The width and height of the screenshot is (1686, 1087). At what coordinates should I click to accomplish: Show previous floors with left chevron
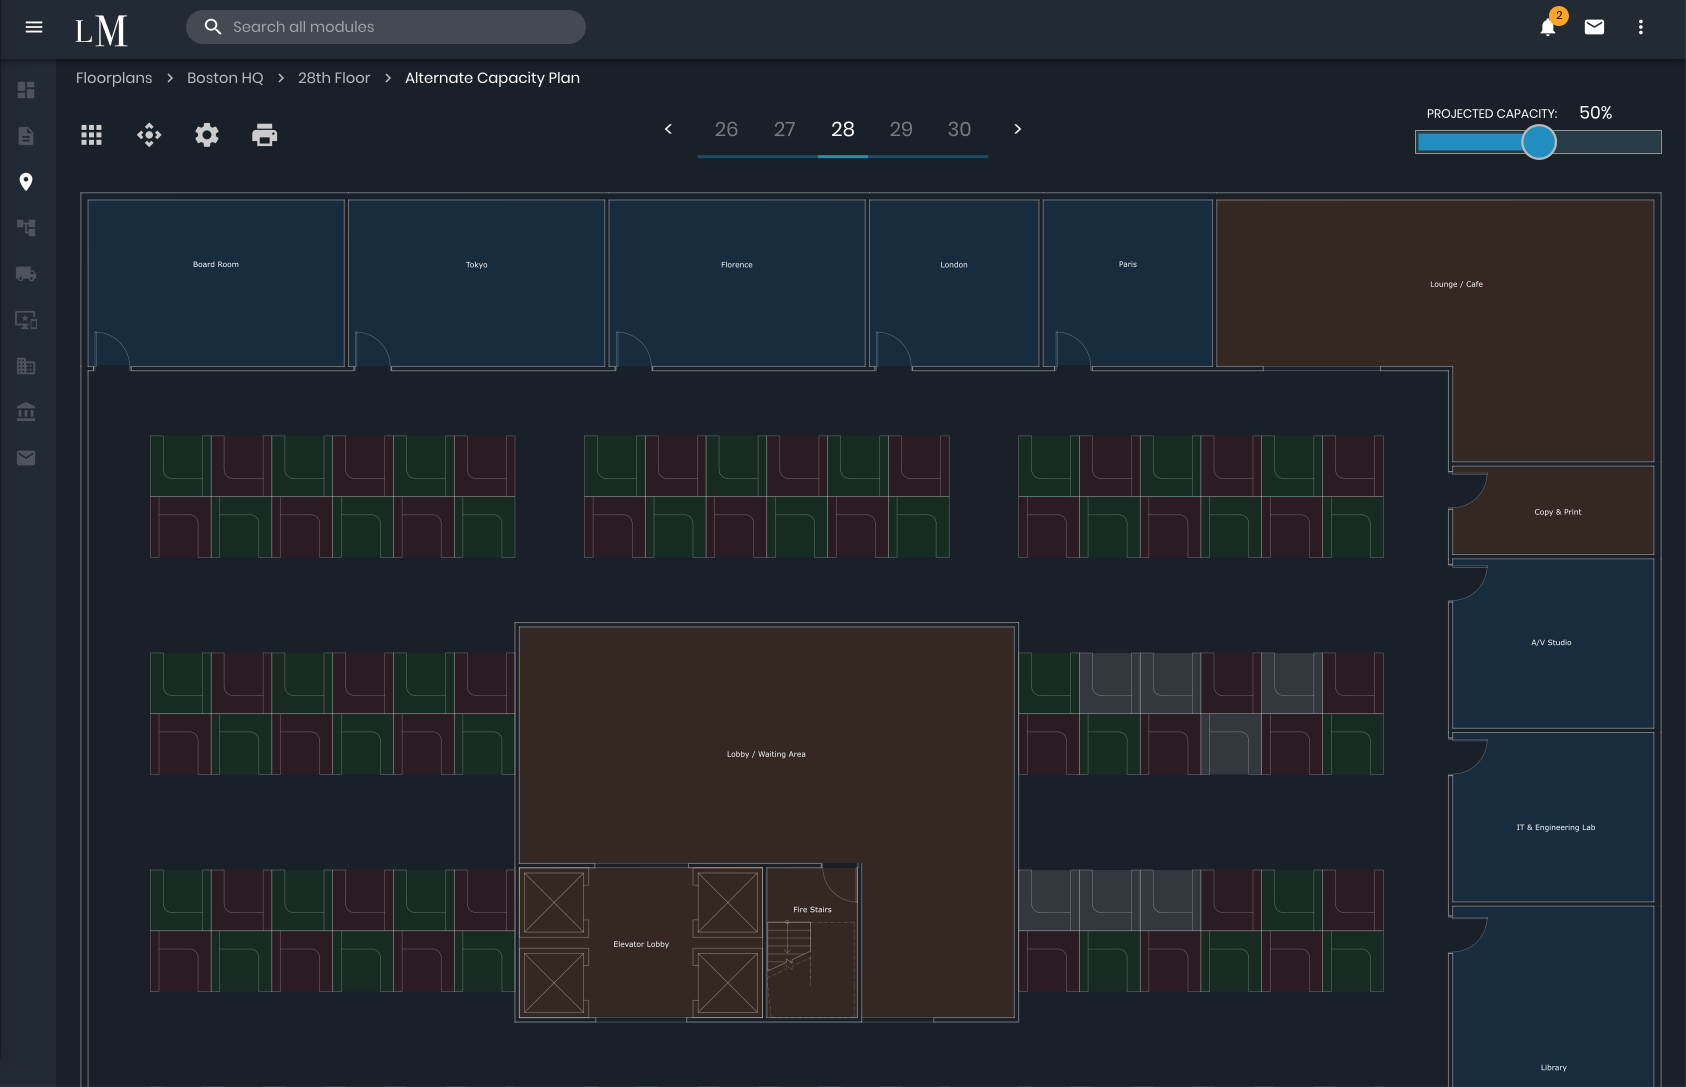pyautogui.click(x=668, y=129)
